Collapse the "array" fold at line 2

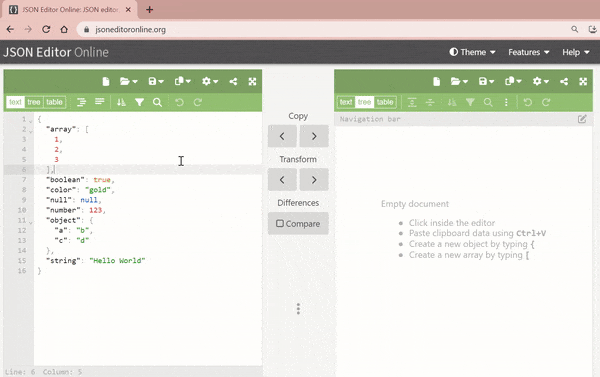click(31, 131)
